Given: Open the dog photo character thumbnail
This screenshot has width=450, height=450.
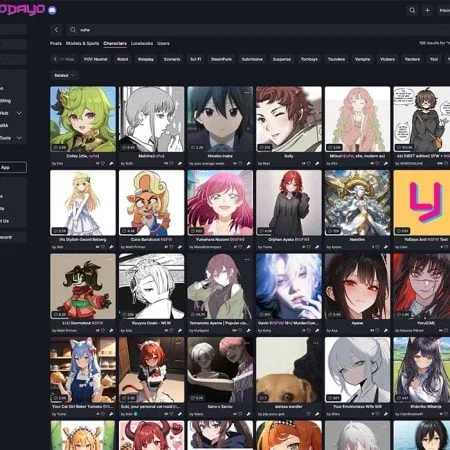Looking at the screenshot, I should point(289,370).
